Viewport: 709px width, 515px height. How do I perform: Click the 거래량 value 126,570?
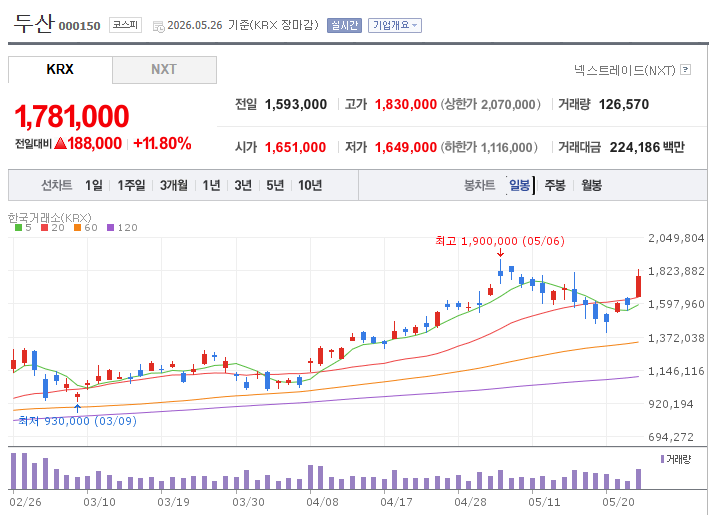624,104
